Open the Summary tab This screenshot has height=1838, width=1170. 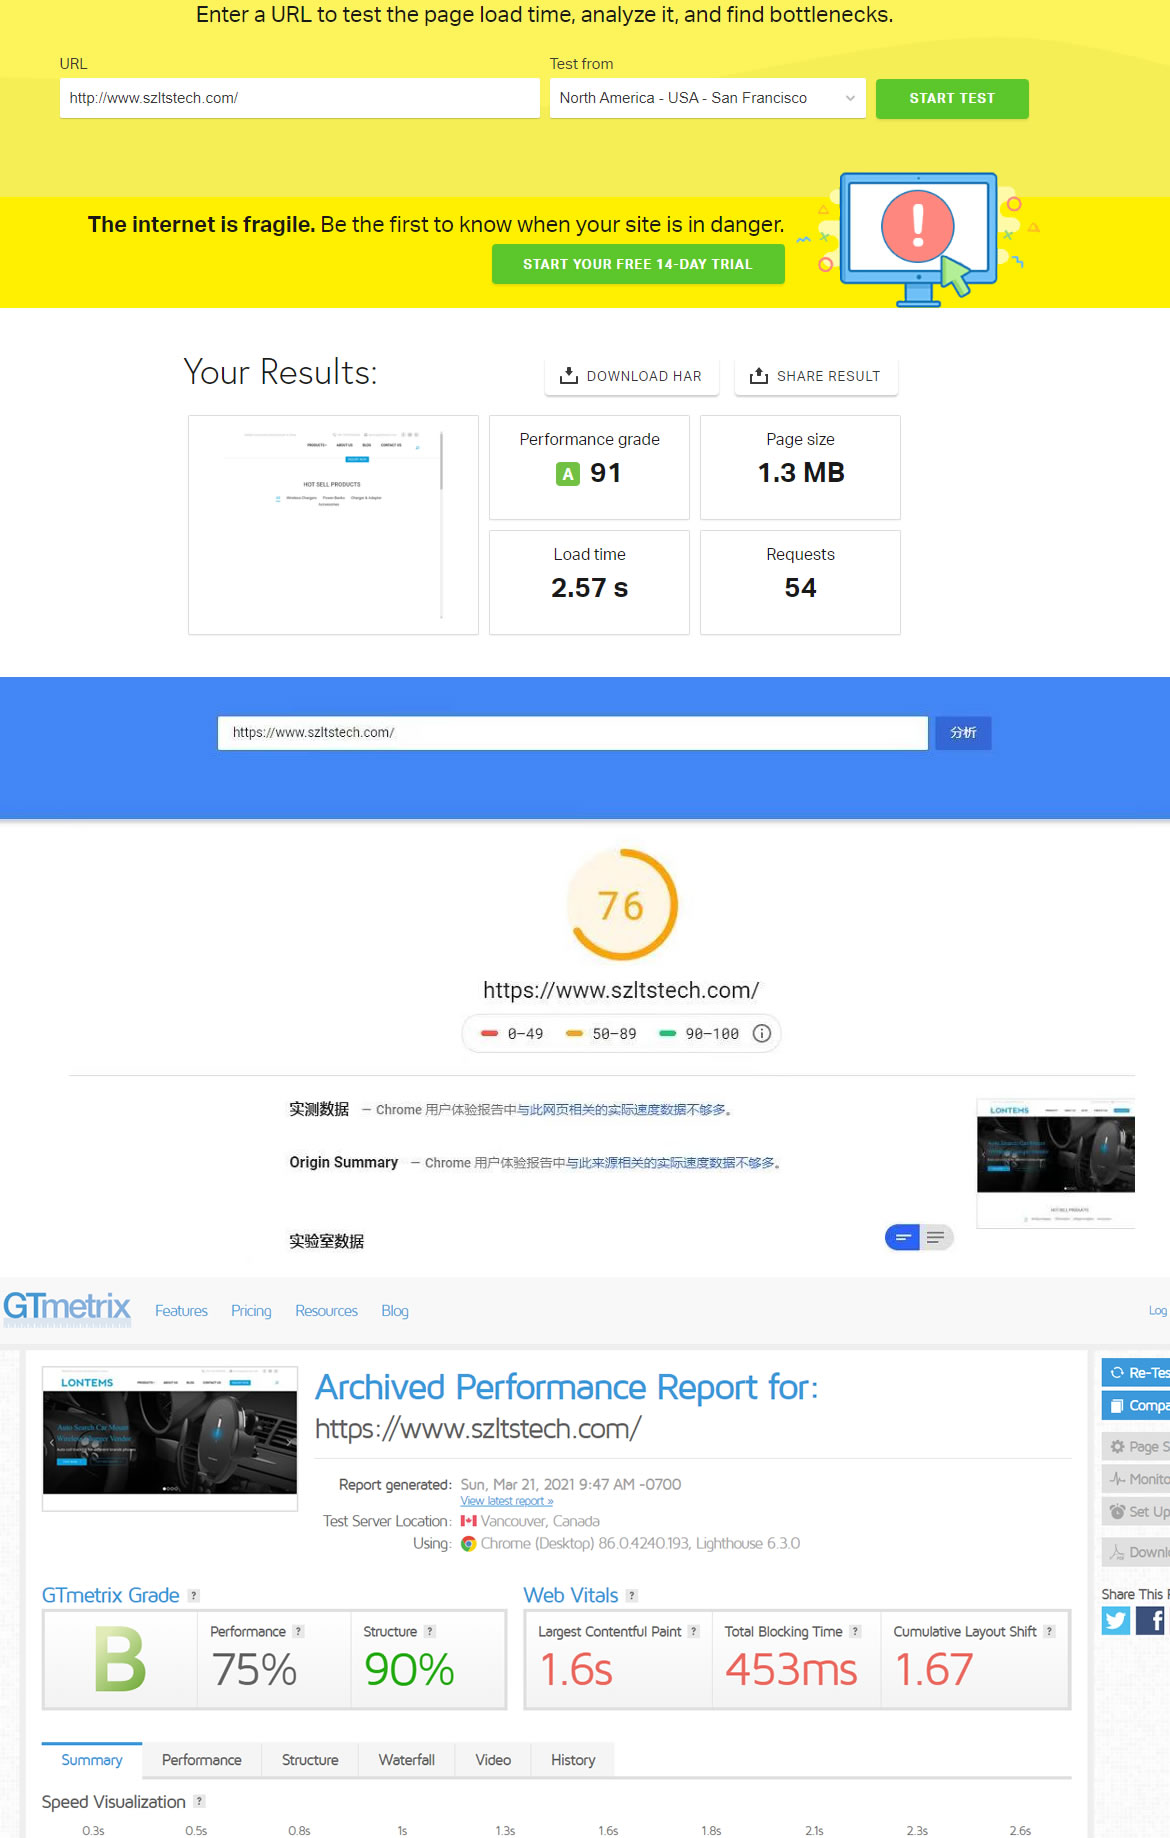[x=92, y=1760]
